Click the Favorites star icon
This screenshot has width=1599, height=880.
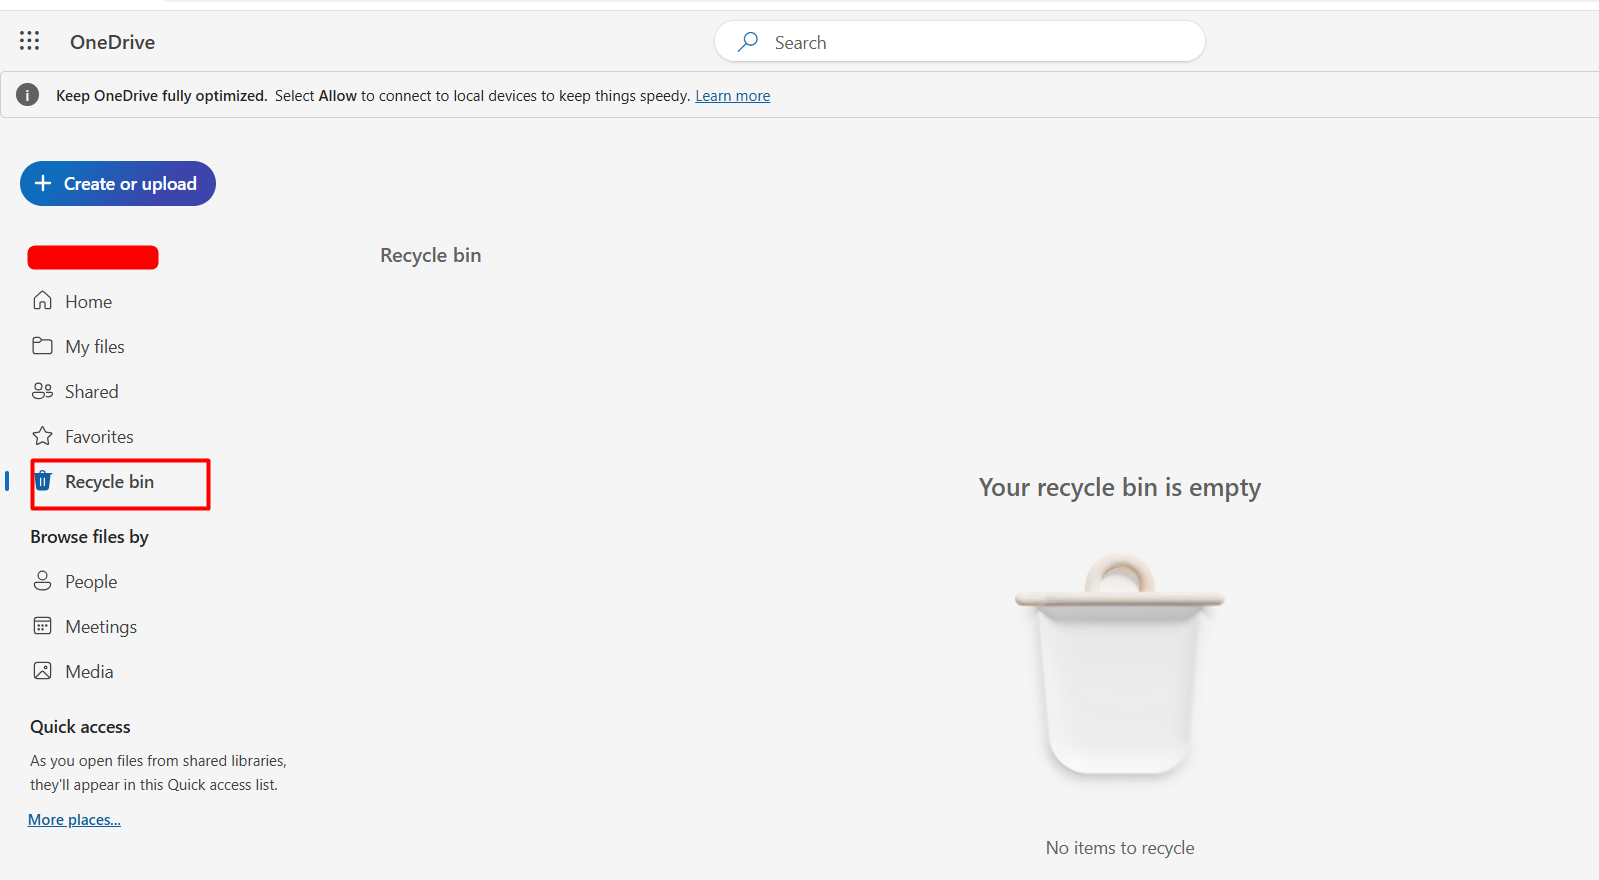(x=42, y=436)
